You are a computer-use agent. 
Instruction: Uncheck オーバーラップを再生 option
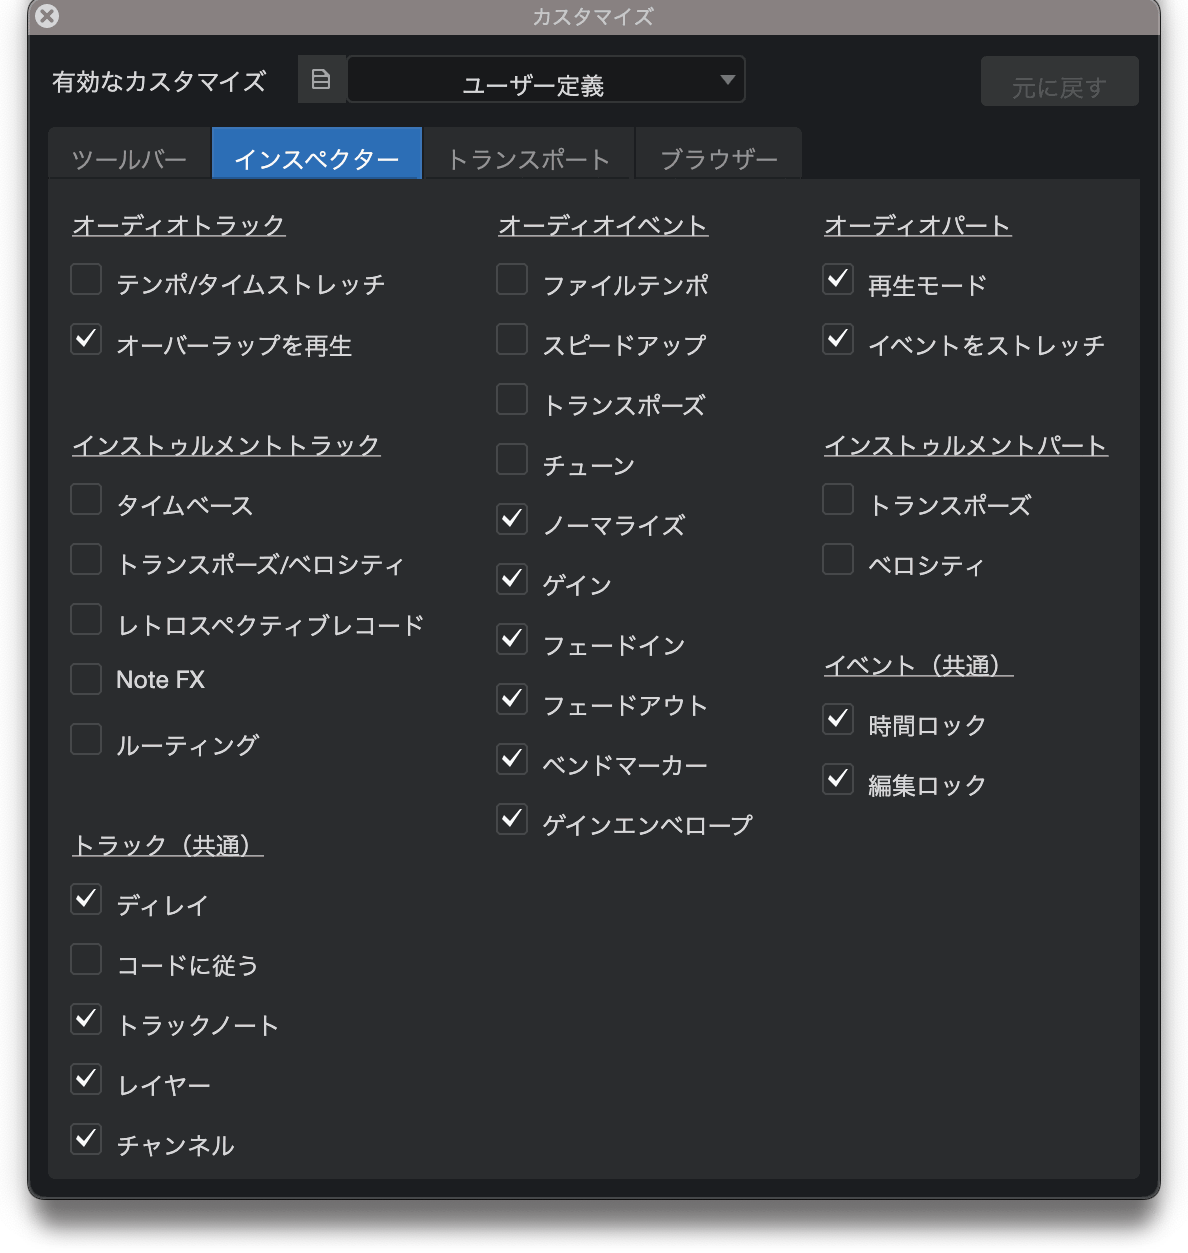click(86, 340)
